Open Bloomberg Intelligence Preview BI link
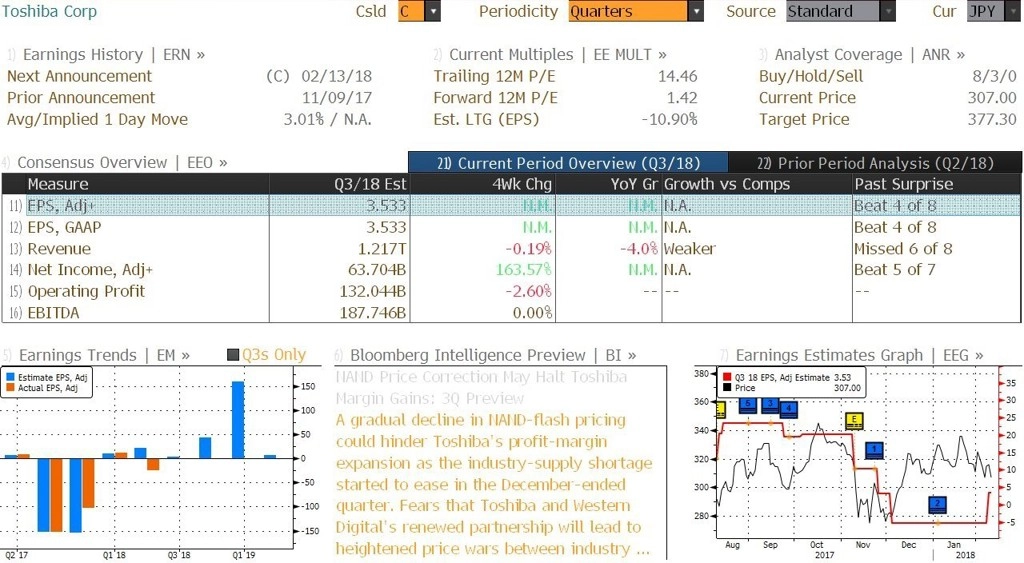 [x=493, y=355]
